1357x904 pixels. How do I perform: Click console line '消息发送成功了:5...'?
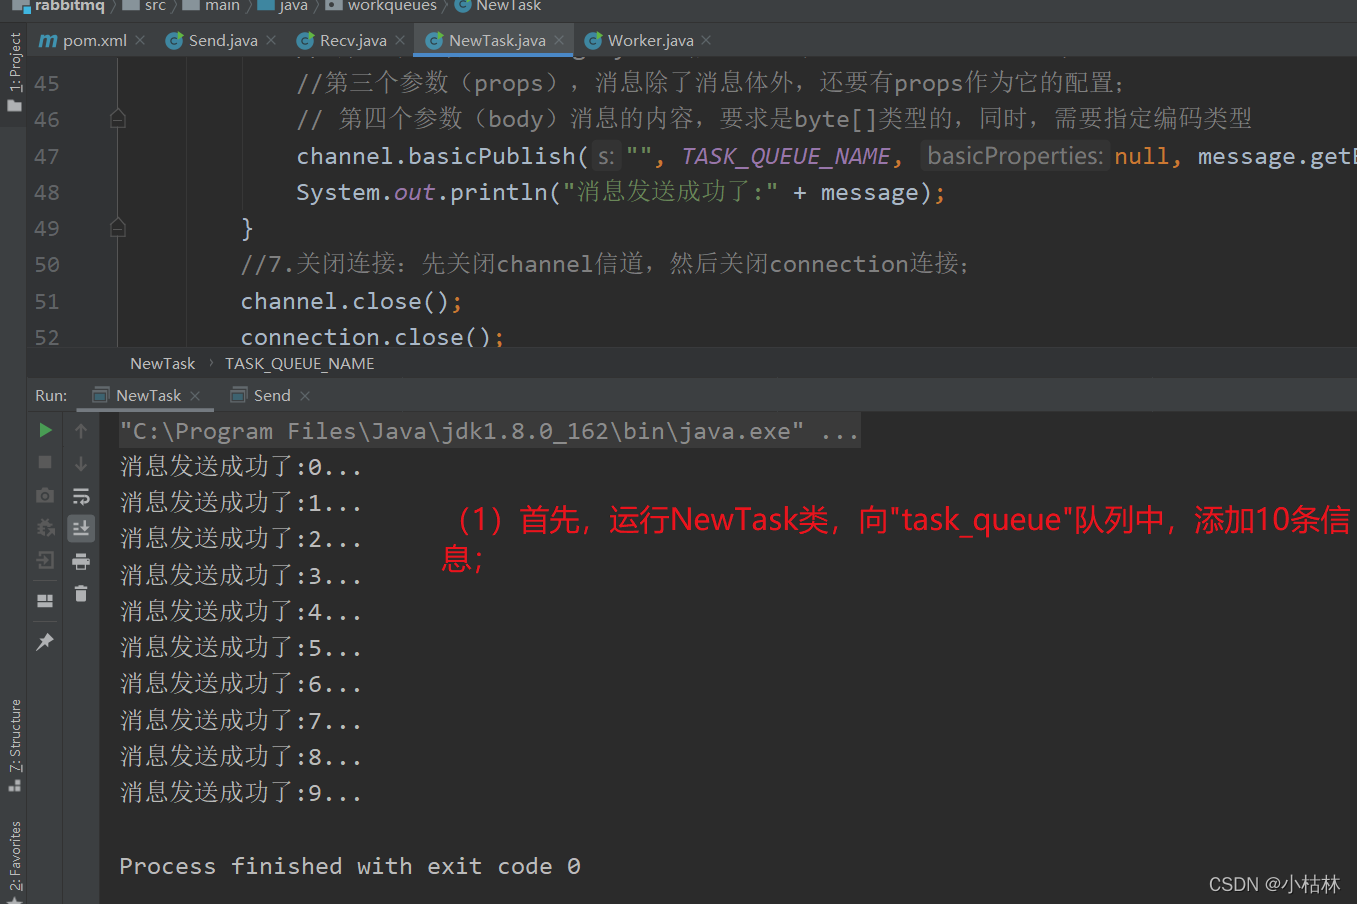241,648
